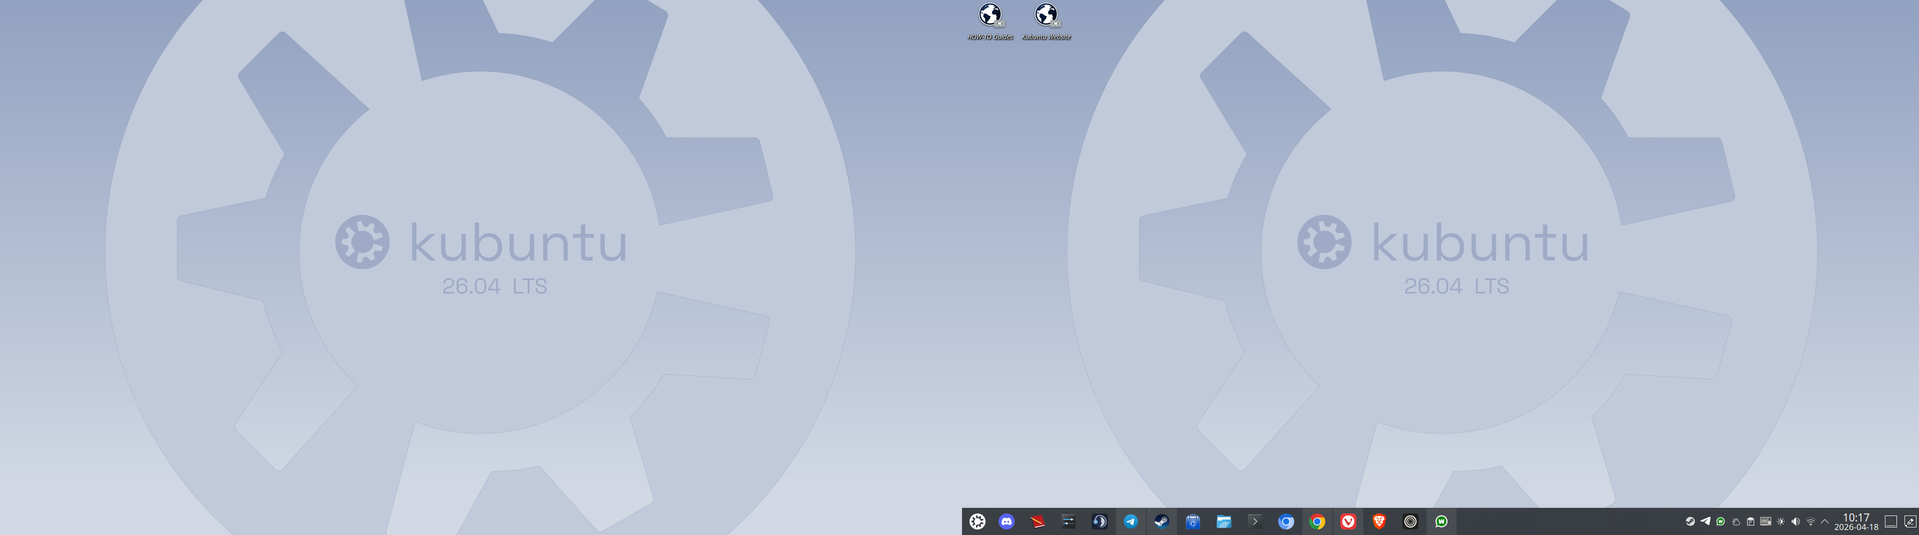Open Google Chrome from the taskbar
Screen dimensions: 1919x535
click(1317, 521)
